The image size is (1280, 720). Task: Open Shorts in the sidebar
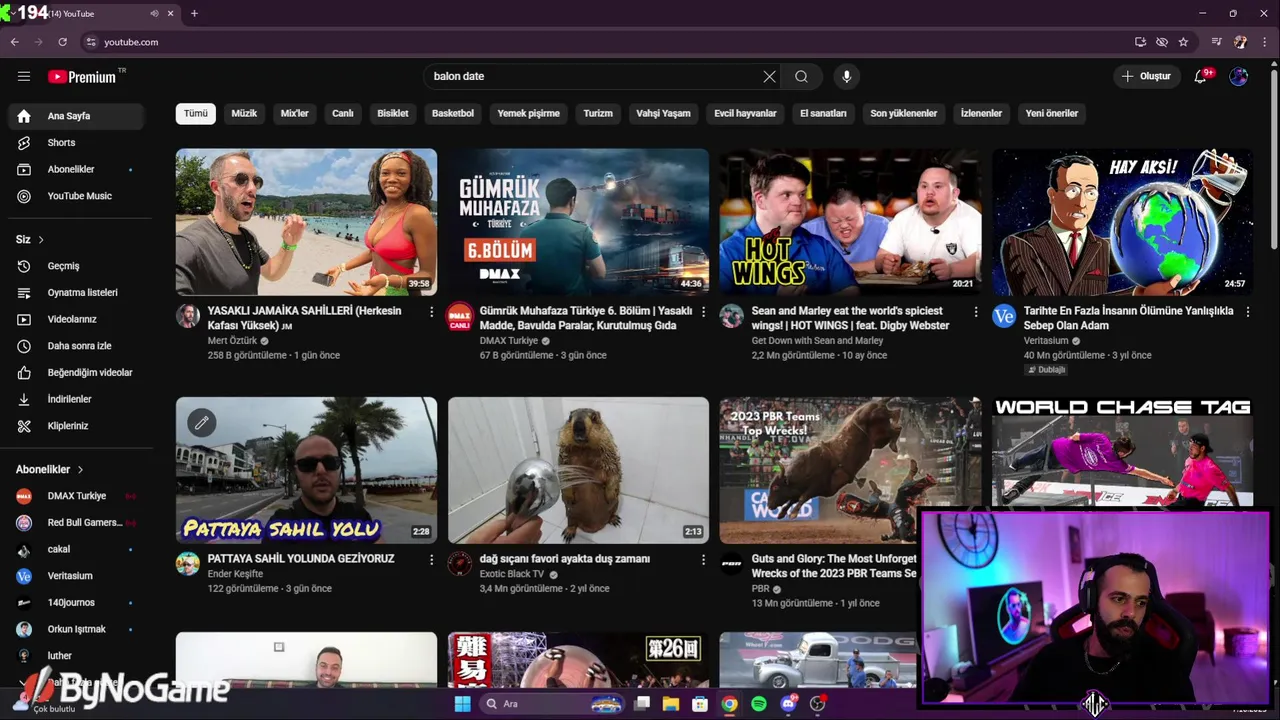point(77,142)
